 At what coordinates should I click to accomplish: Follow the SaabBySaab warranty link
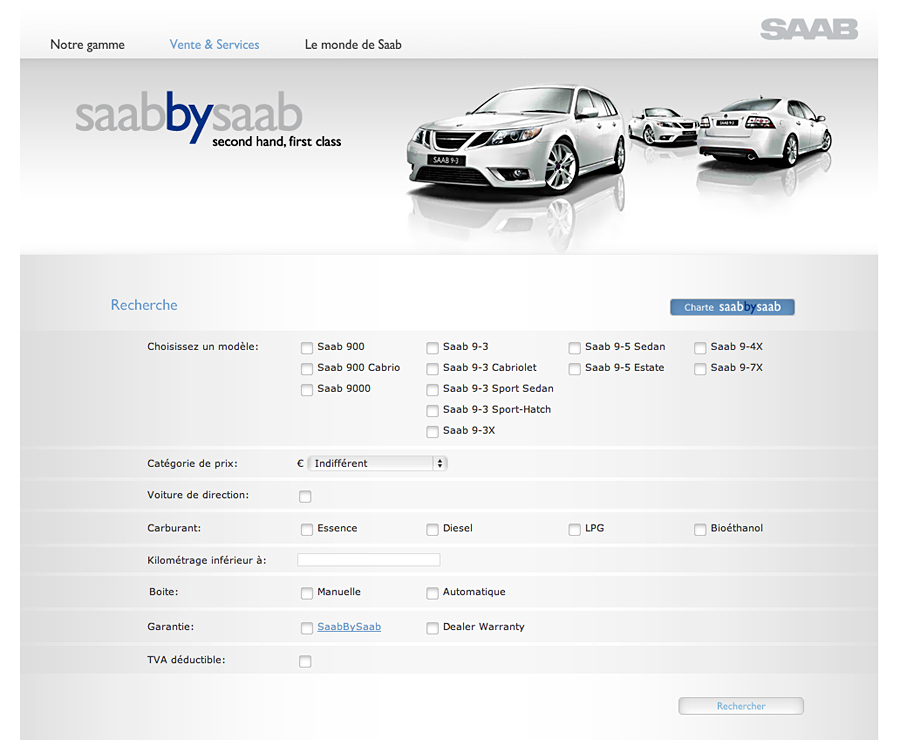click(349, 627)
